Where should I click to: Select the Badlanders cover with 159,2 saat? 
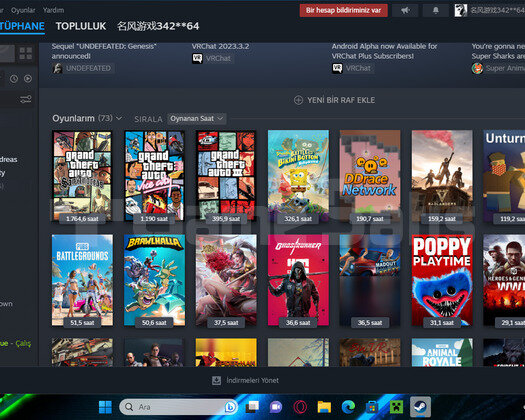click(442, 176)
